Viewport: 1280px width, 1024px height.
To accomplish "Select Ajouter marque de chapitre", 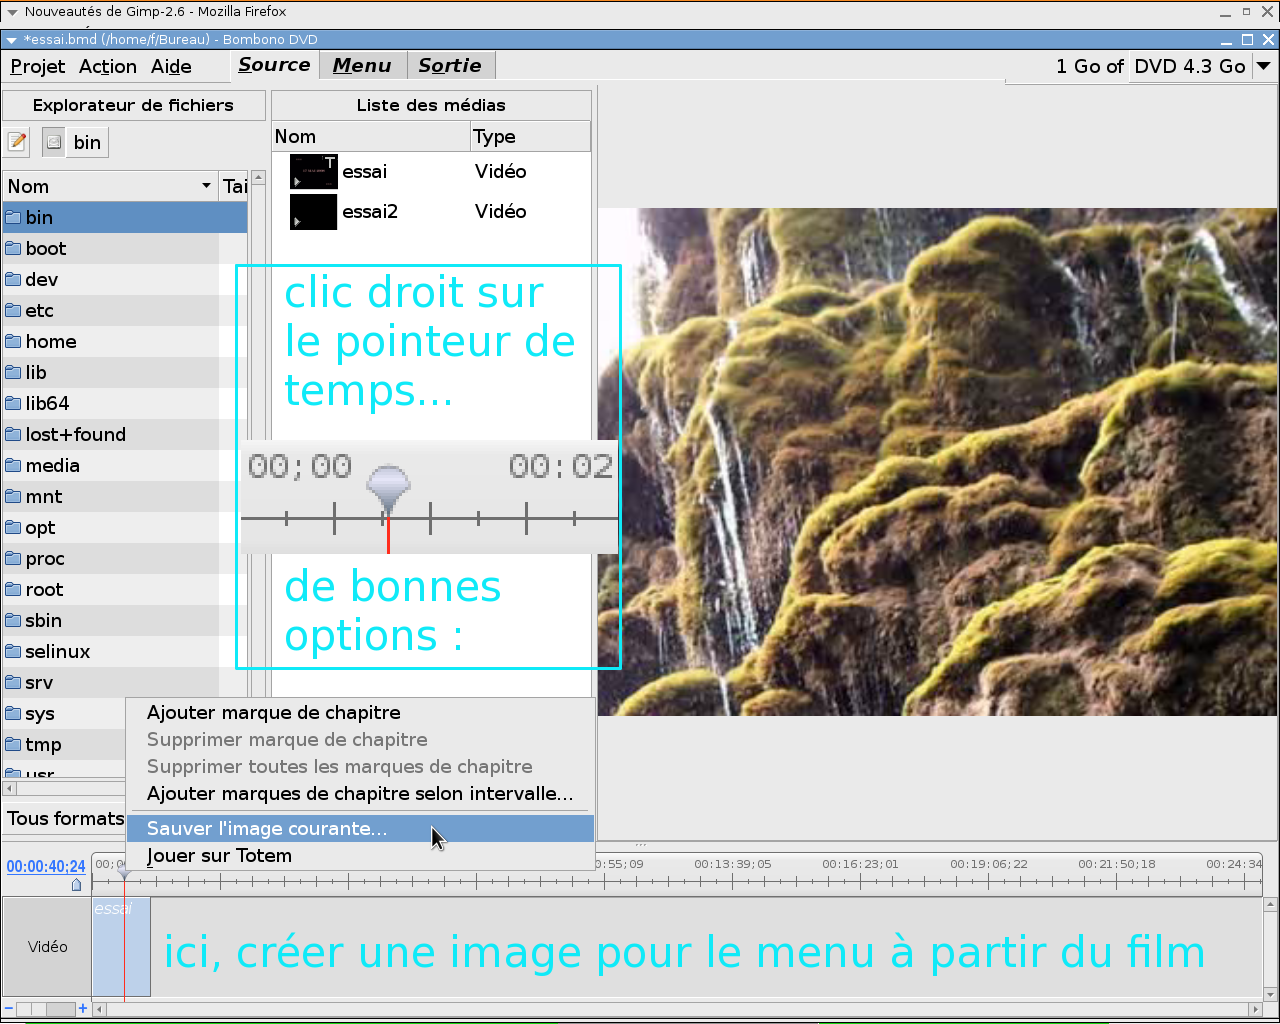I will (x=273, y=713).
